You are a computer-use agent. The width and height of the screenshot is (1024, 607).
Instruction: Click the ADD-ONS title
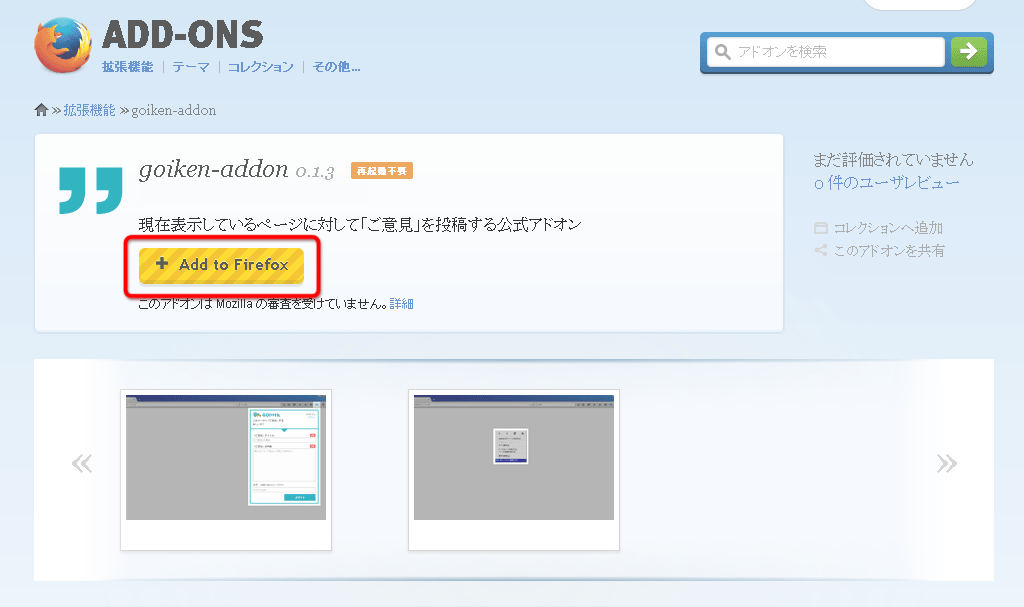click(183, 35)
